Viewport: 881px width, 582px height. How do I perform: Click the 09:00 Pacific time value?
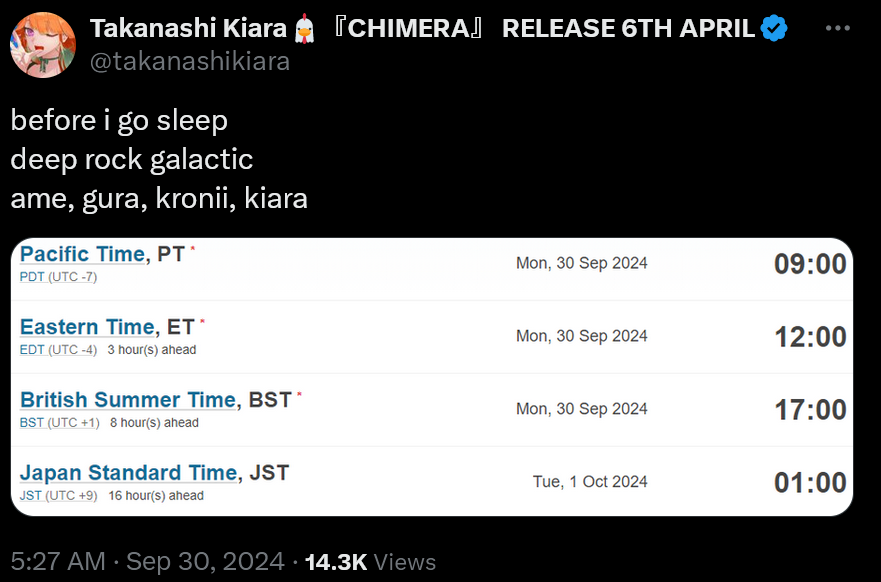pyautogui.click(x=810, y=264)
